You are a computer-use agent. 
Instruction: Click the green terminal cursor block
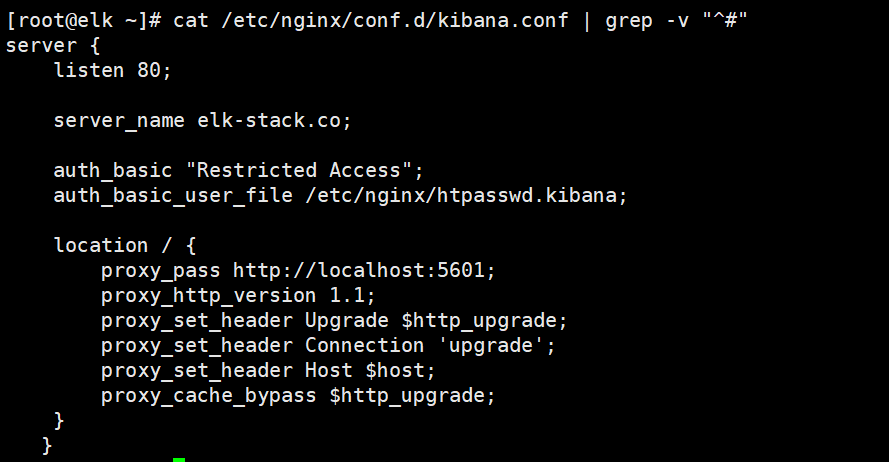point(179,459)
